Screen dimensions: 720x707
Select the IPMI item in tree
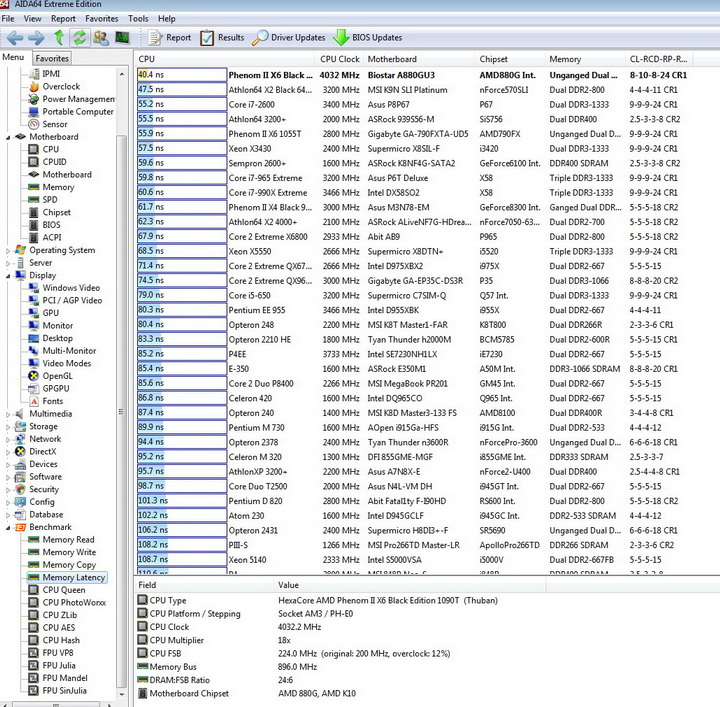[51, 73]
